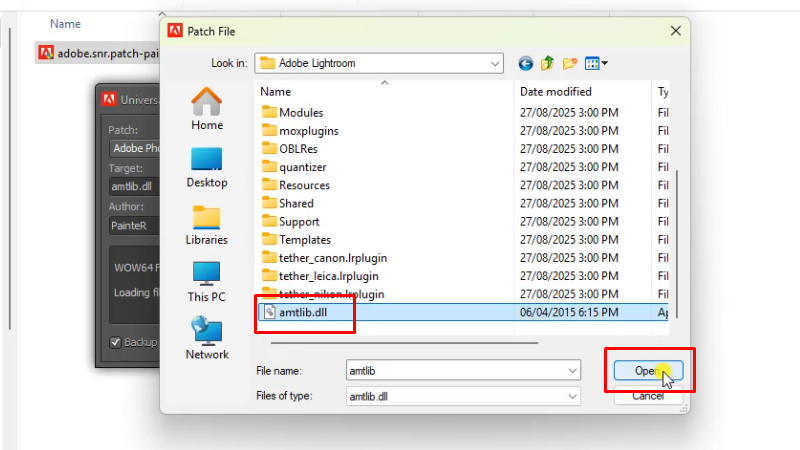
Task: Open the View menu icon
Action: (596, 63)
